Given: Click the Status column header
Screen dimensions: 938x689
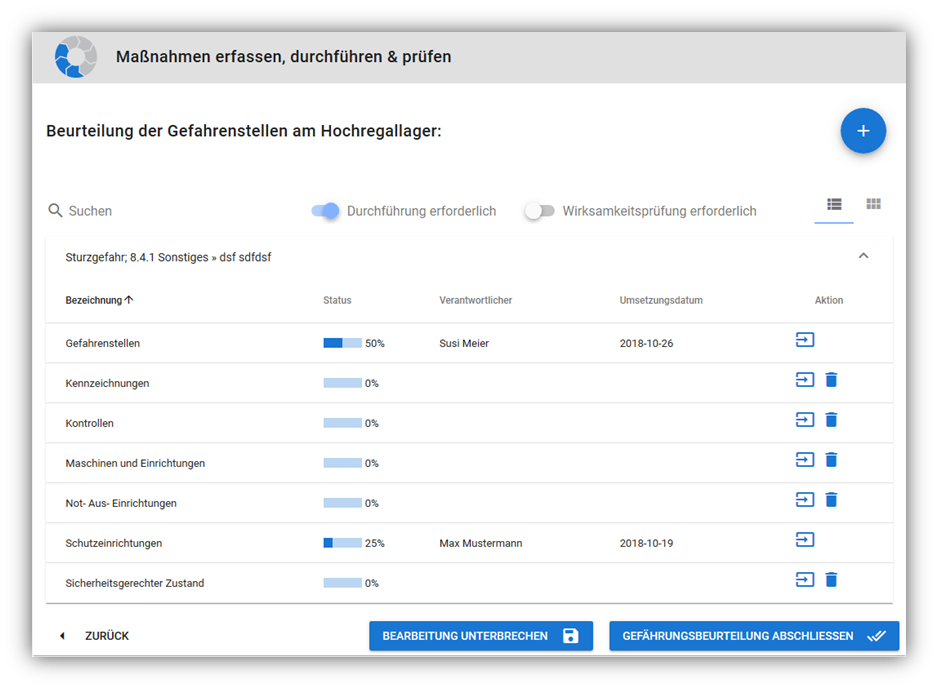Looking at the screenshot, I should click(x=337, y=300).
